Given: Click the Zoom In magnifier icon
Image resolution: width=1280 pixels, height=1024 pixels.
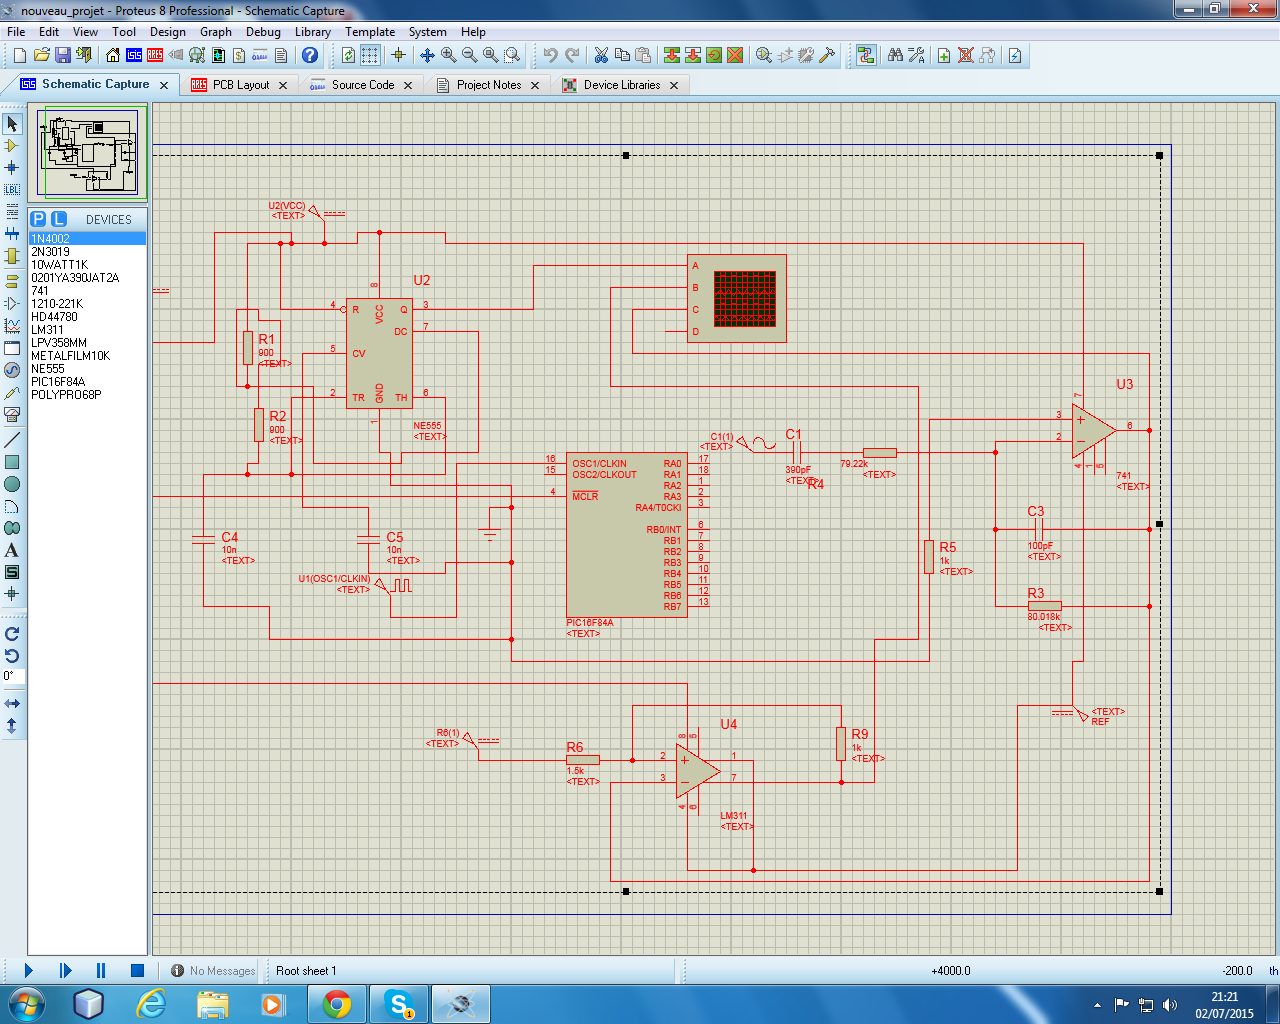Looking at the screenshot, I should (x=449, y=56).
